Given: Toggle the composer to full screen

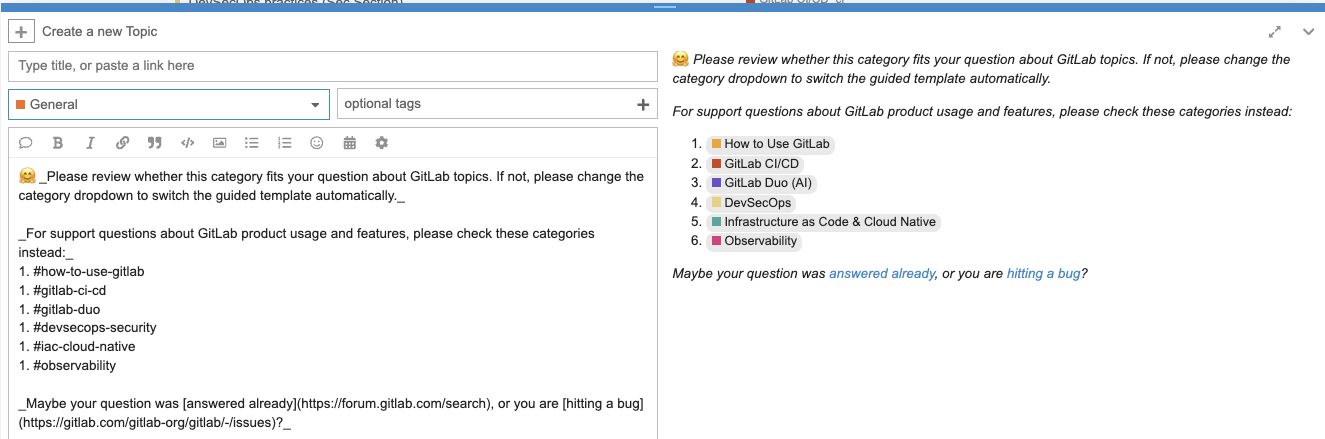Looking at the screenshot, I should coord(1275,32).
